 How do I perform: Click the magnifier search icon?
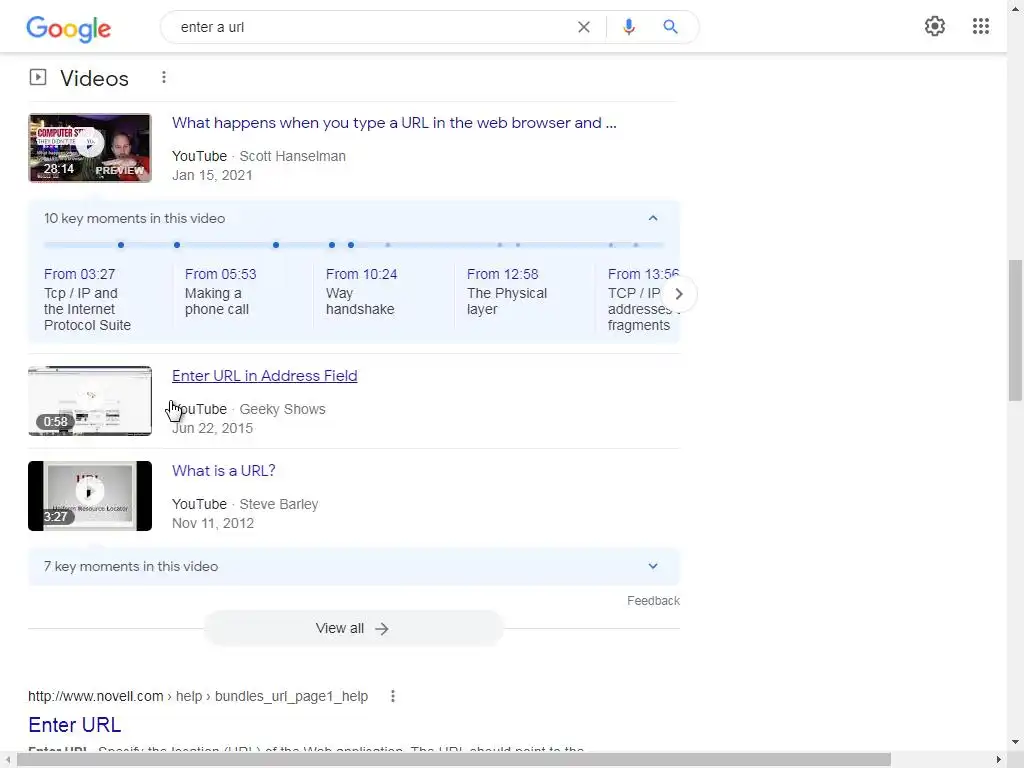coord(670,27)
